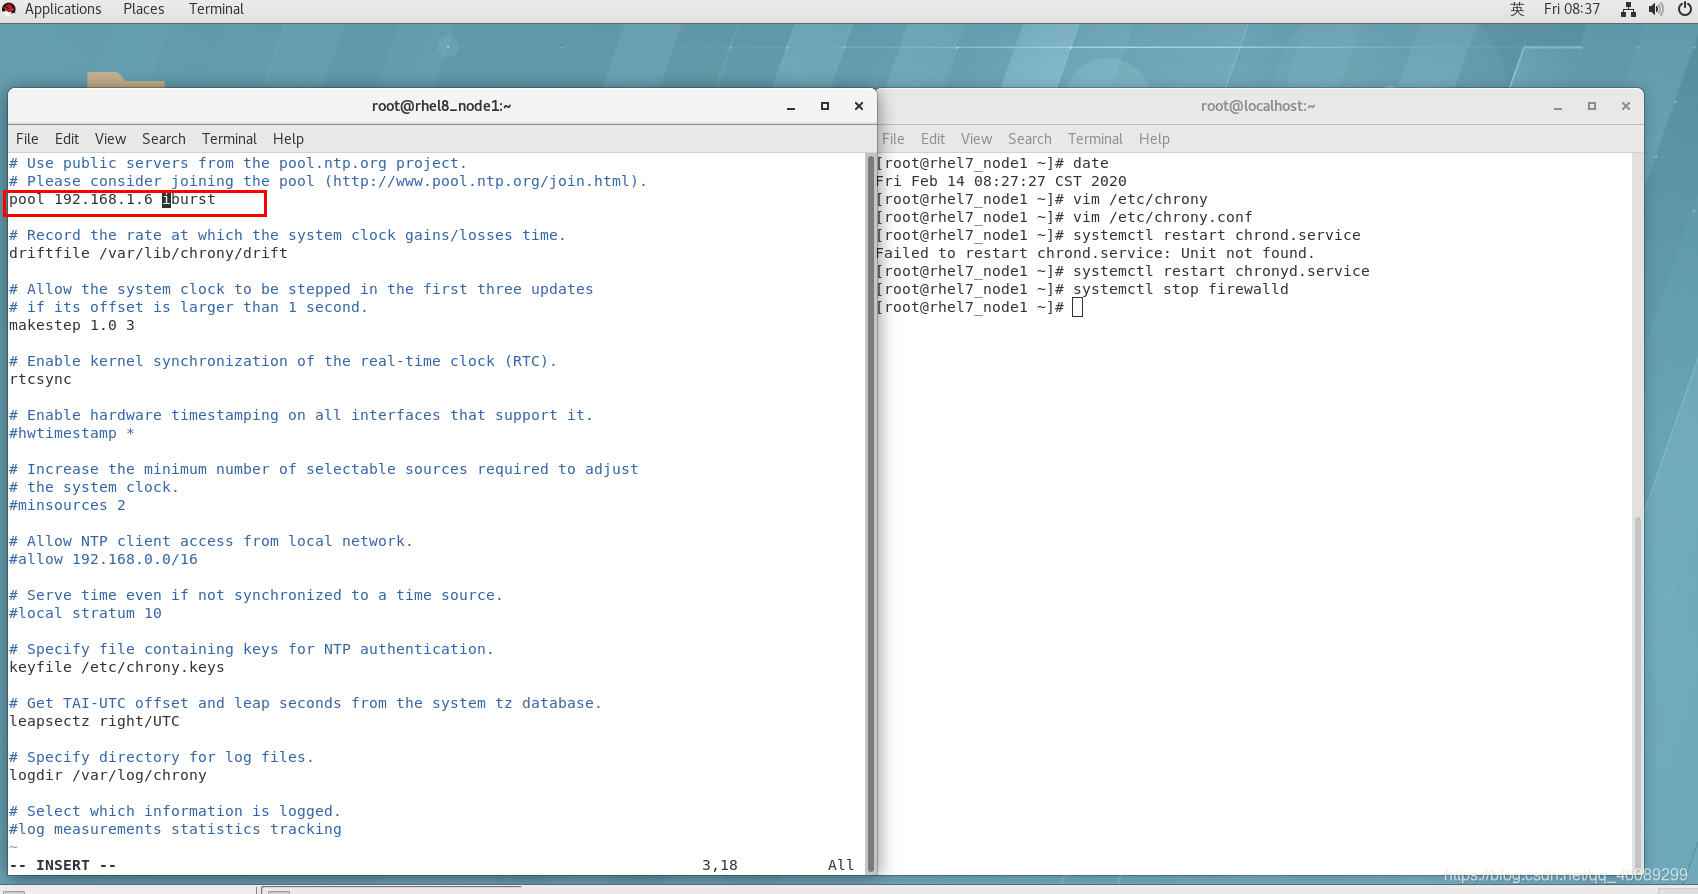
Task: Open the Terminal app menu in top panel
Action: (x=216, y=9)
